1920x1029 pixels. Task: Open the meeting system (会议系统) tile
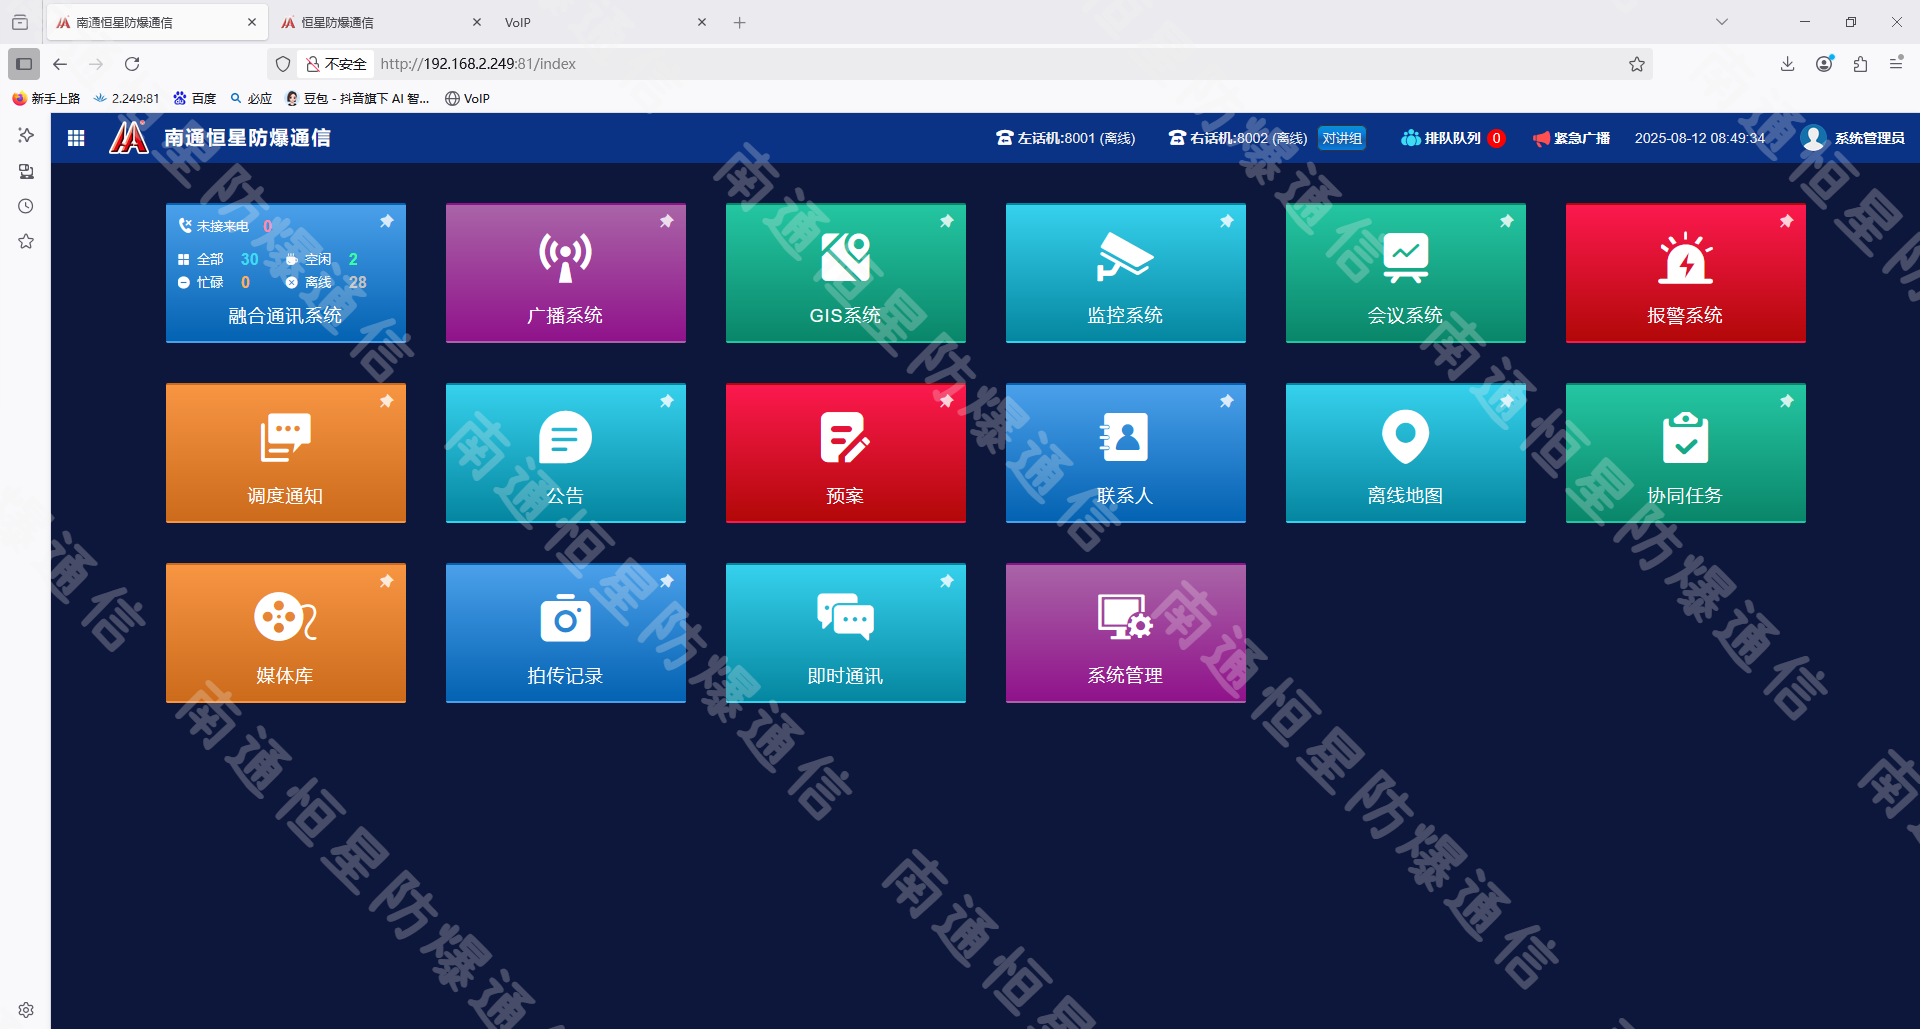[x=1405, y=273]
